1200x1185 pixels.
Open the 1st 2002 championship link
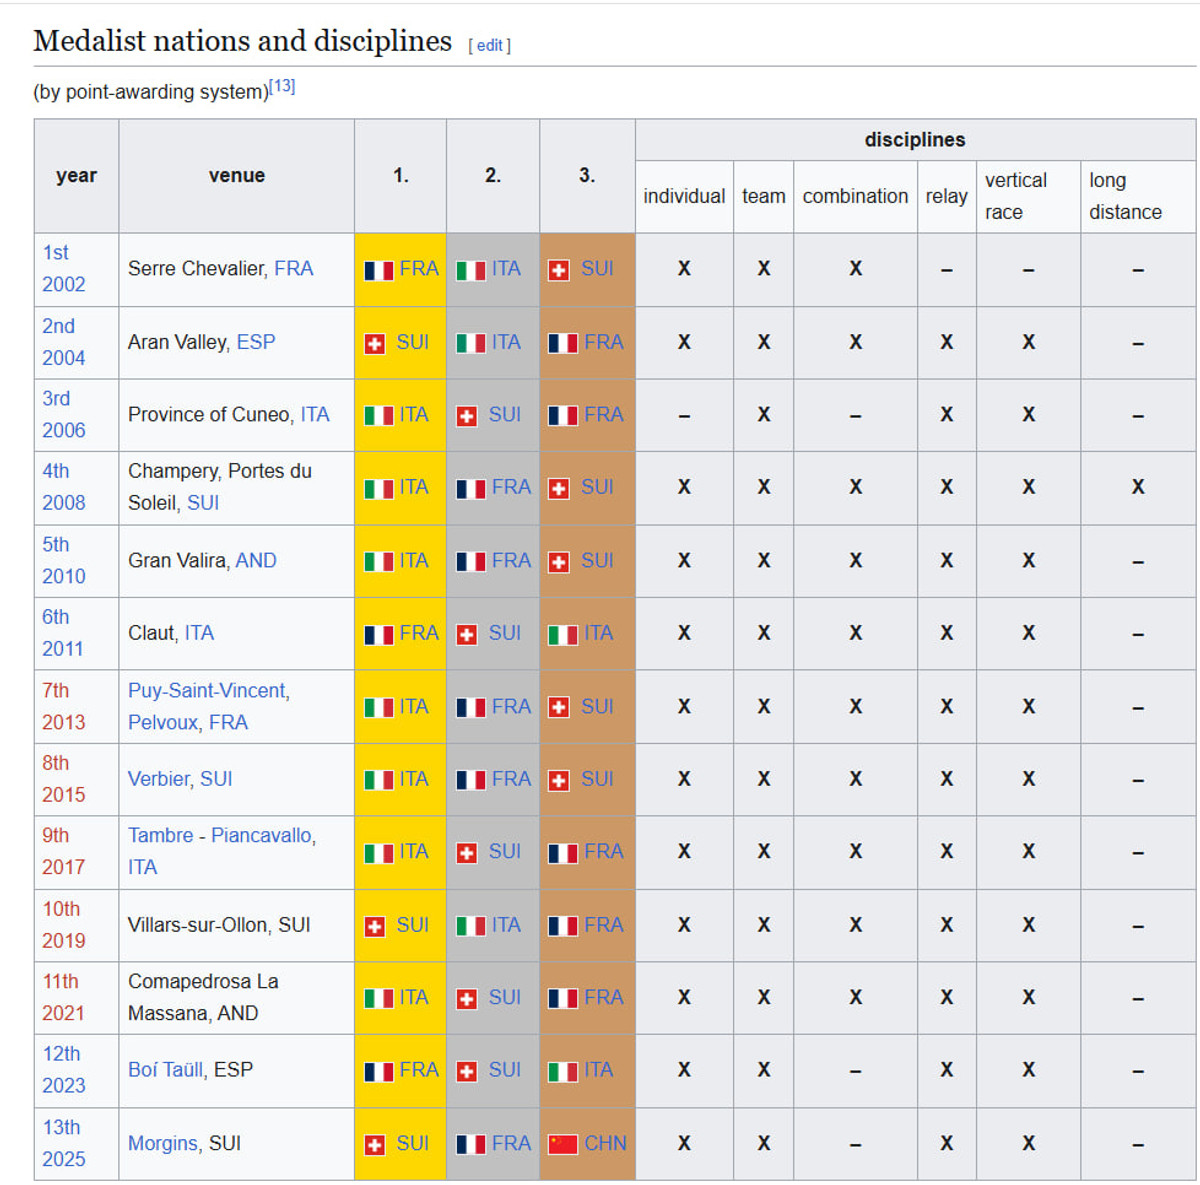coord(55,253)
